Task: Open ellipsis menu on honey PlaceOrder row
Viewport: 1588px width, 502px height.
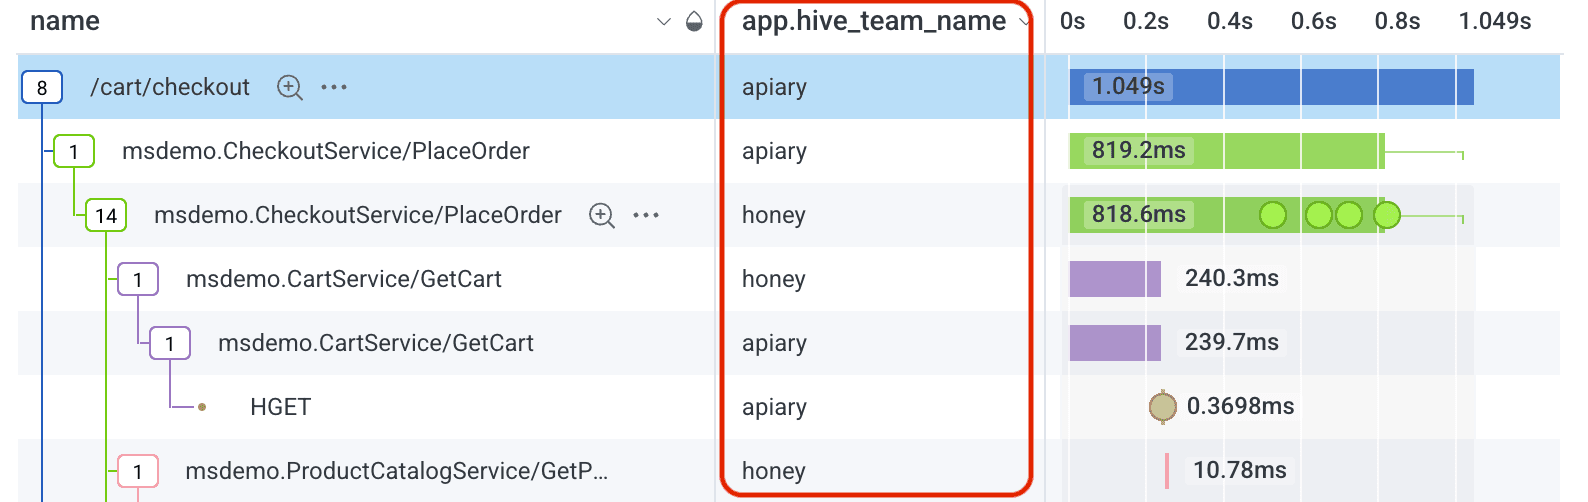Action: pyautogui.click(x=646, y=215)
